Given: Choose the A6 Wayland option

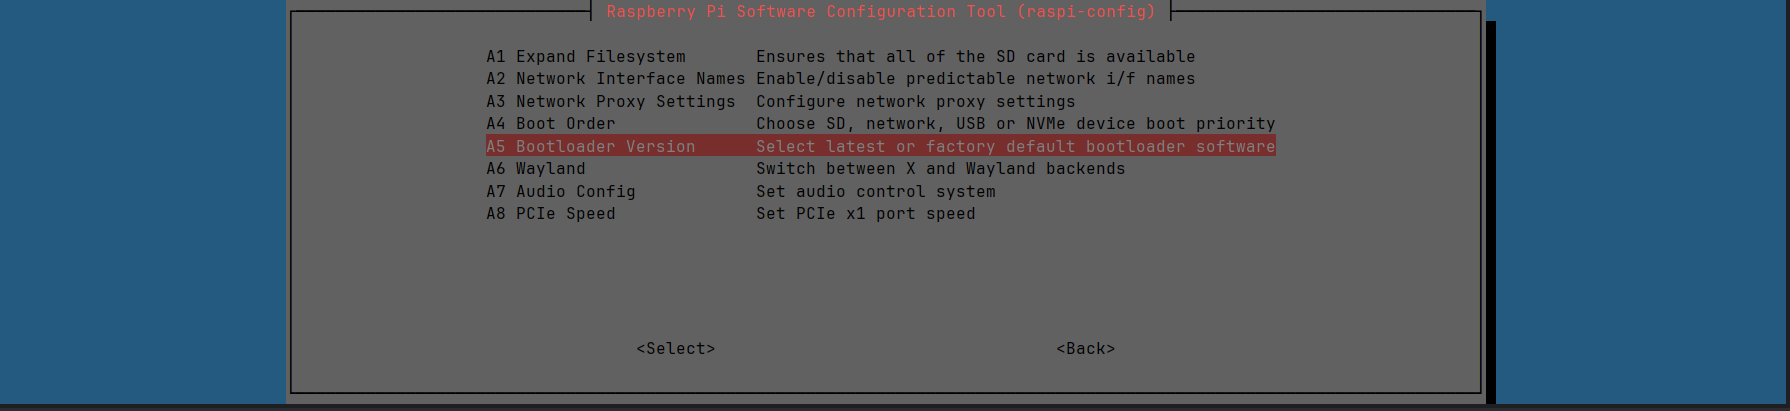Looking at the screenshot, I should pyautogui.click(x=536, y=169).
